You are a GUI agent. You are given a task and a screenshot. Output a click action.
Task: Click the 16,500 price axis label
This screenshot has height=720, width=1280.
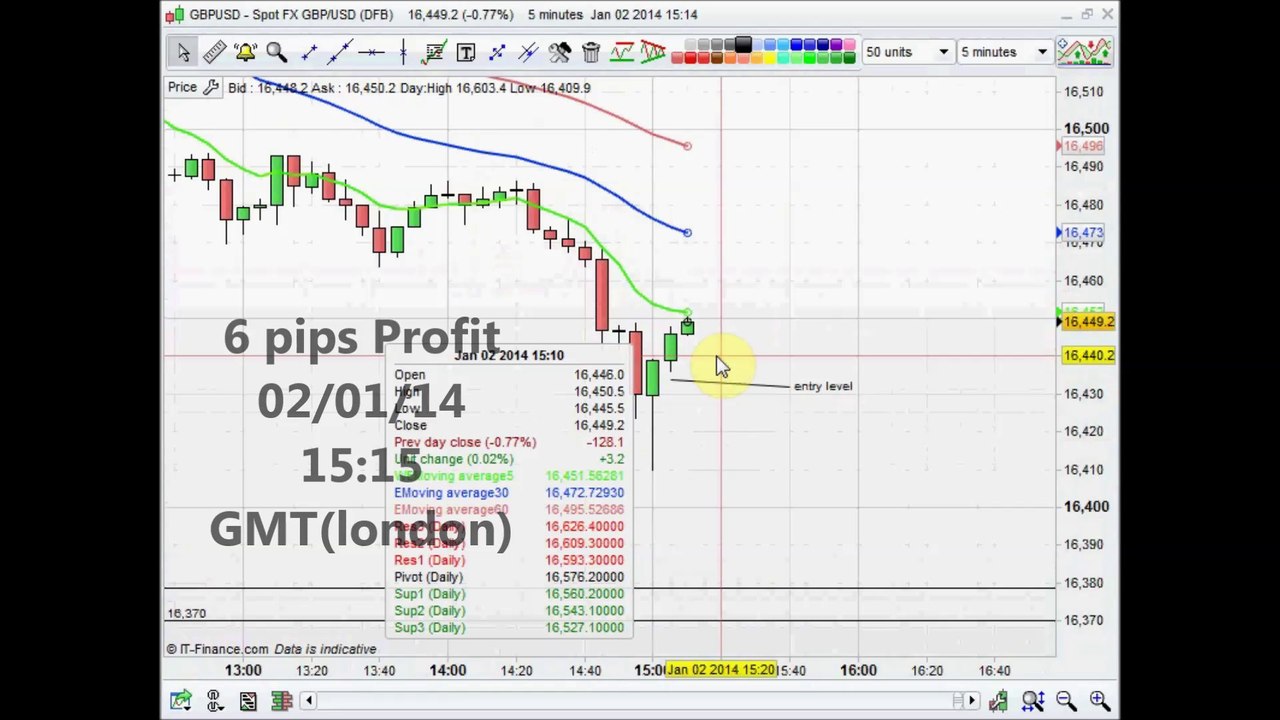click(x=1086, y=129)
